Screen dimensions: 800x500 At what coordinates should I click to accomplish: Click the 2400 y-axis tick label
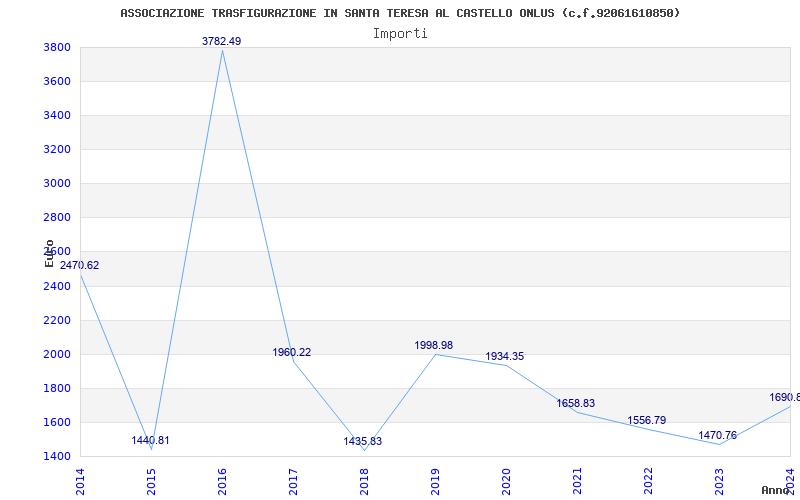click(x=57, y=286)
